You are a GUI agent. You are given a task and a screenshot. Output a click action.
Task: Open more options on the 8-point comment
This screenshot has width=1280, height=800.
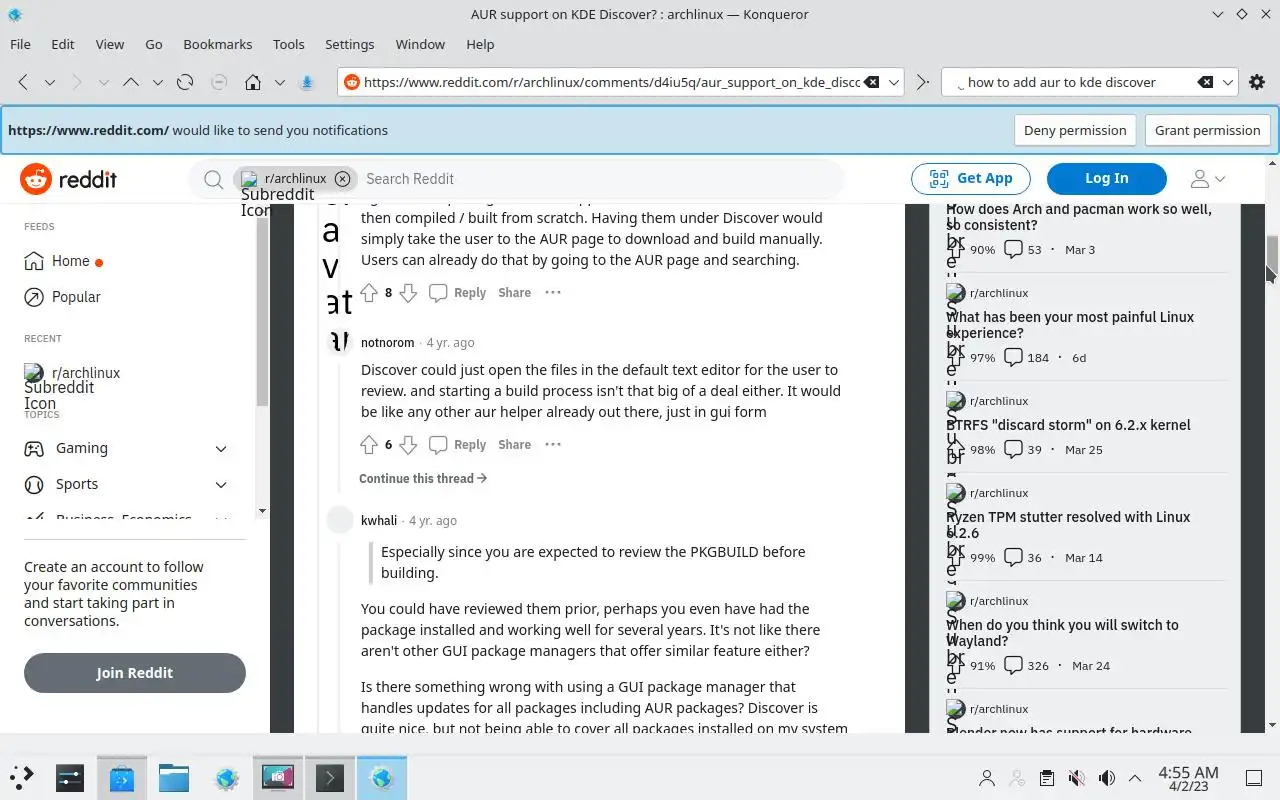click(553, 292)
